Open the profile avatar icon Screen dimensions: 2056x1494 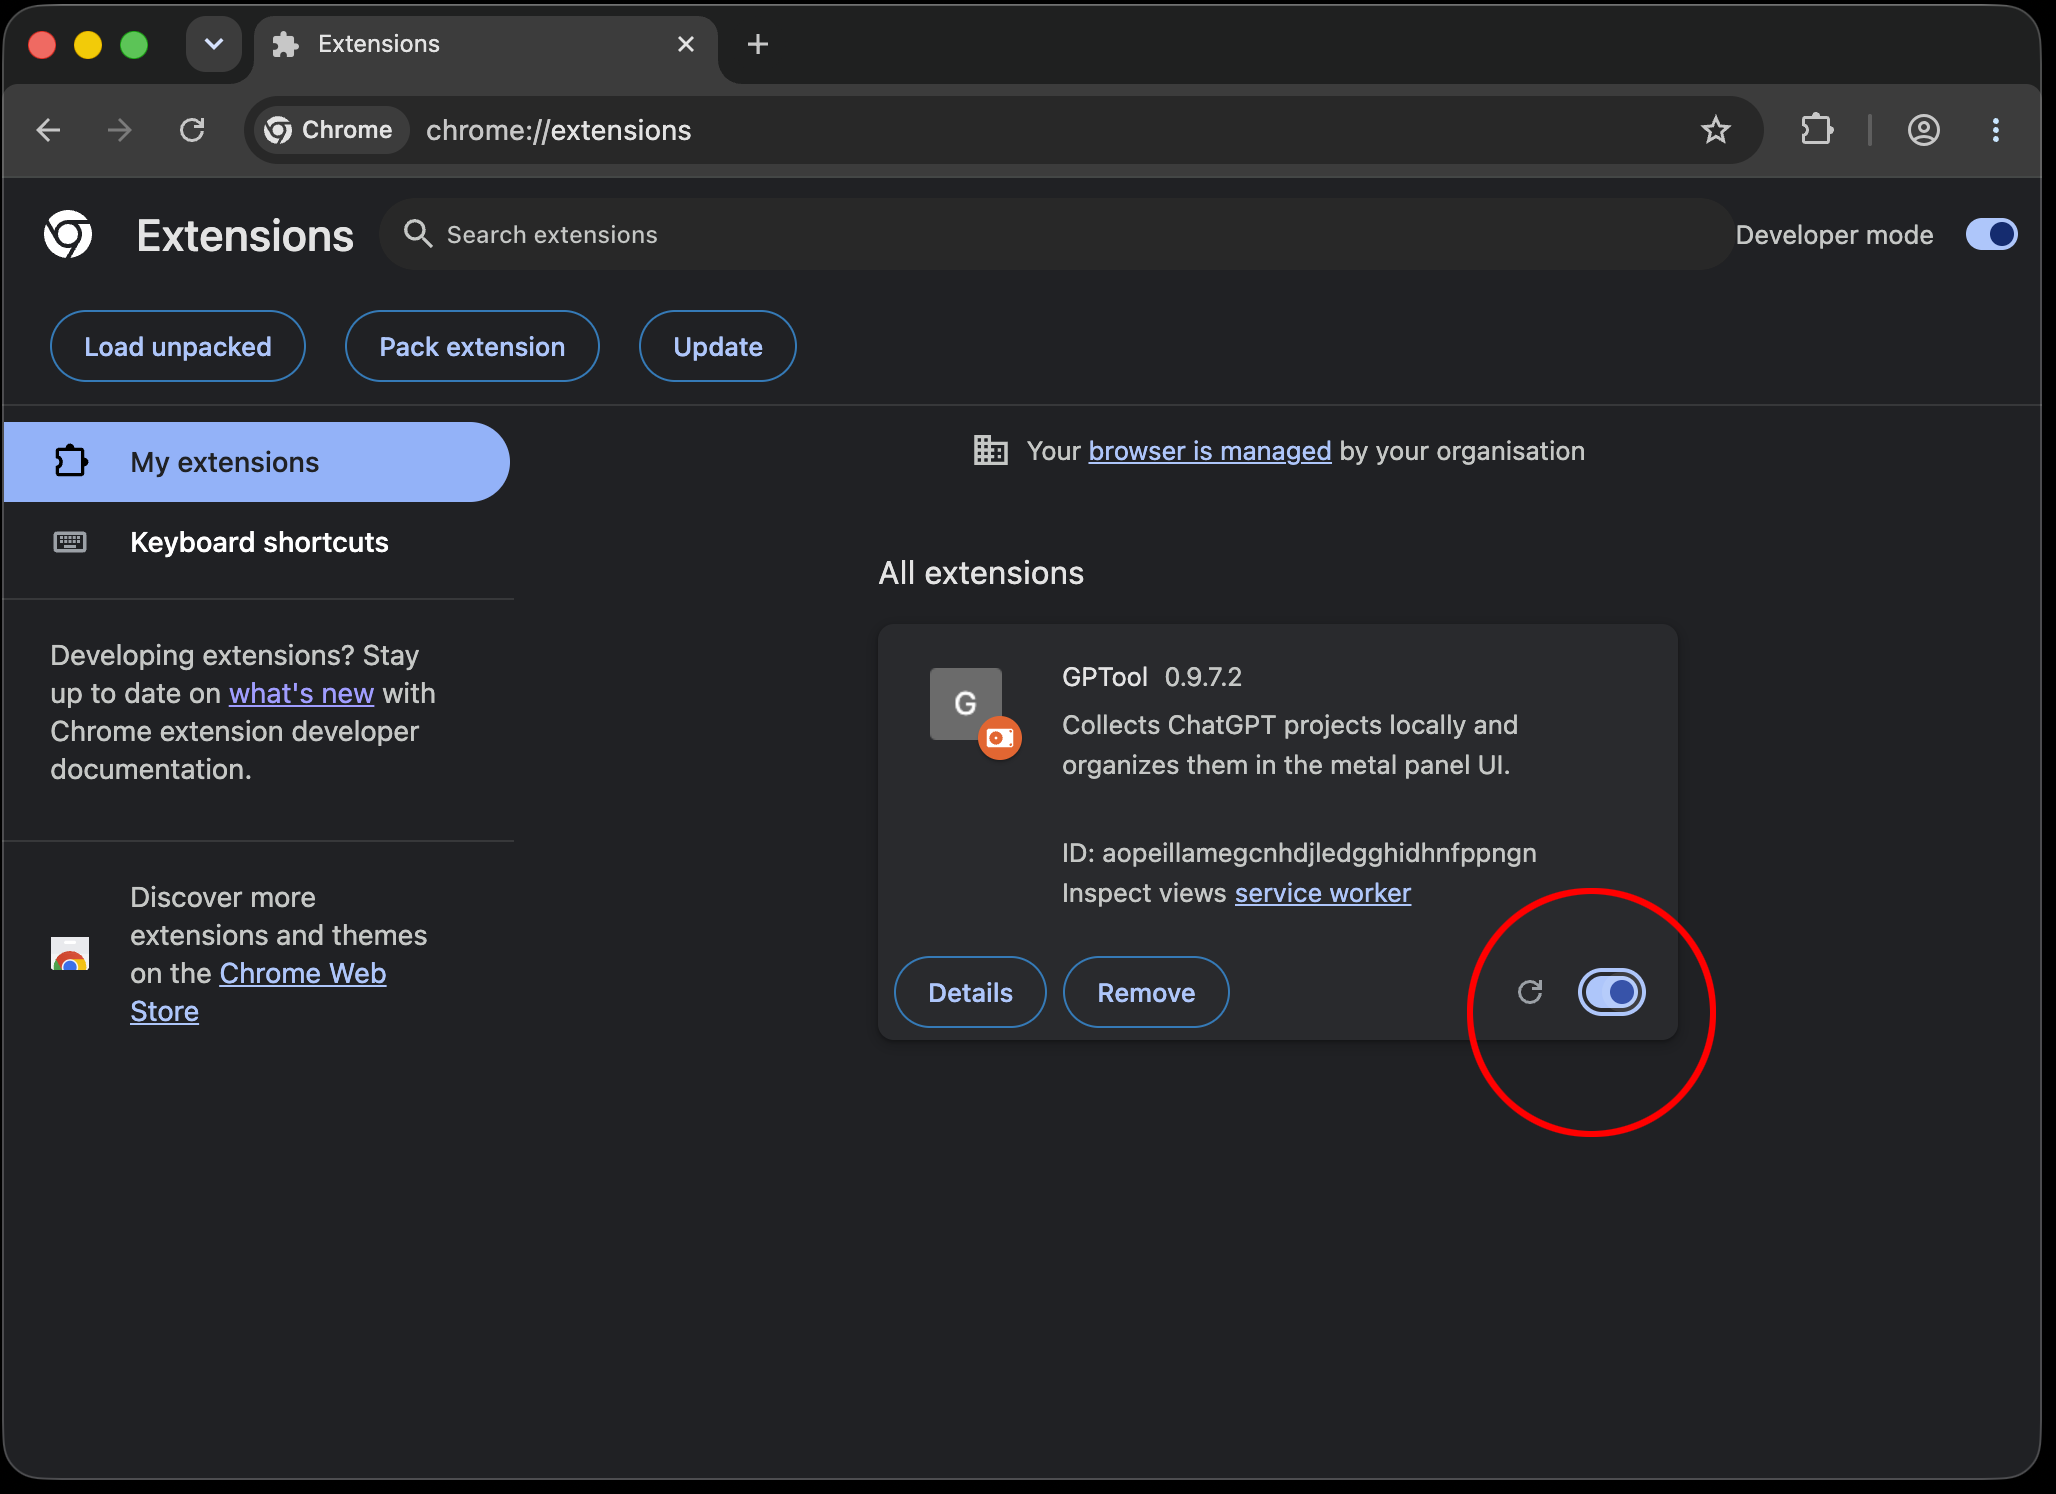pos(1924,130)
